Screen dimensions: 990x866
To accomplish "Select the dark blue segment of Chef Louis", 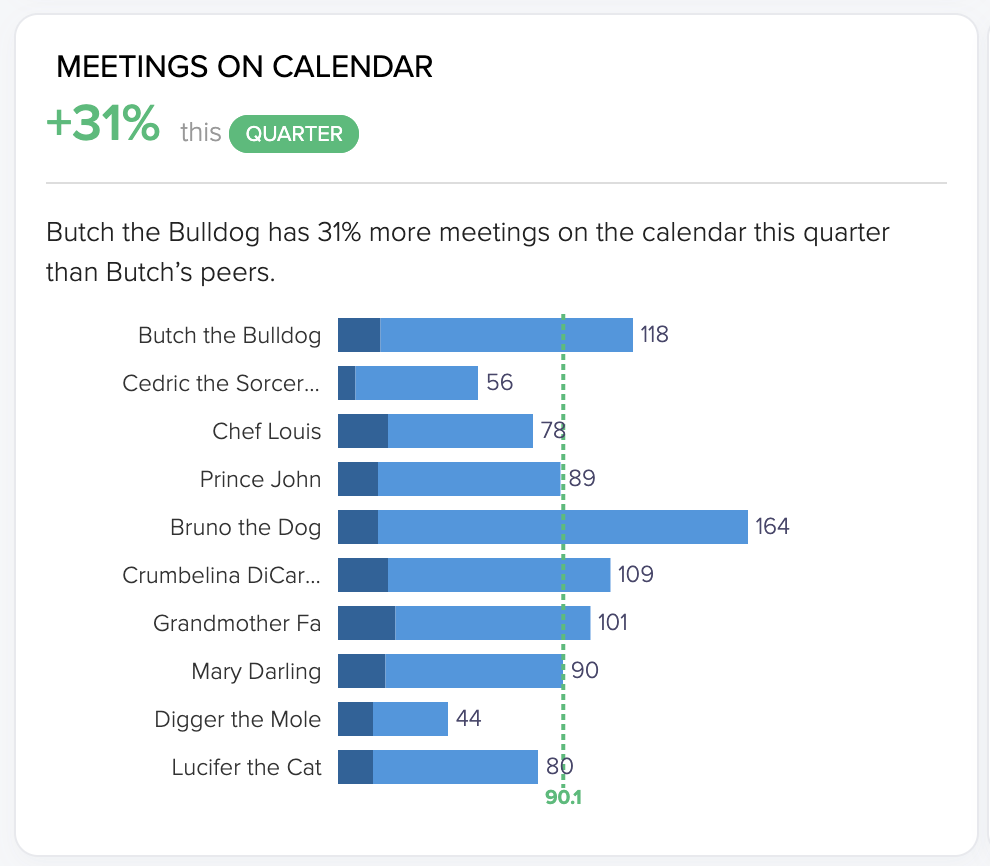I will coord(363,431).
